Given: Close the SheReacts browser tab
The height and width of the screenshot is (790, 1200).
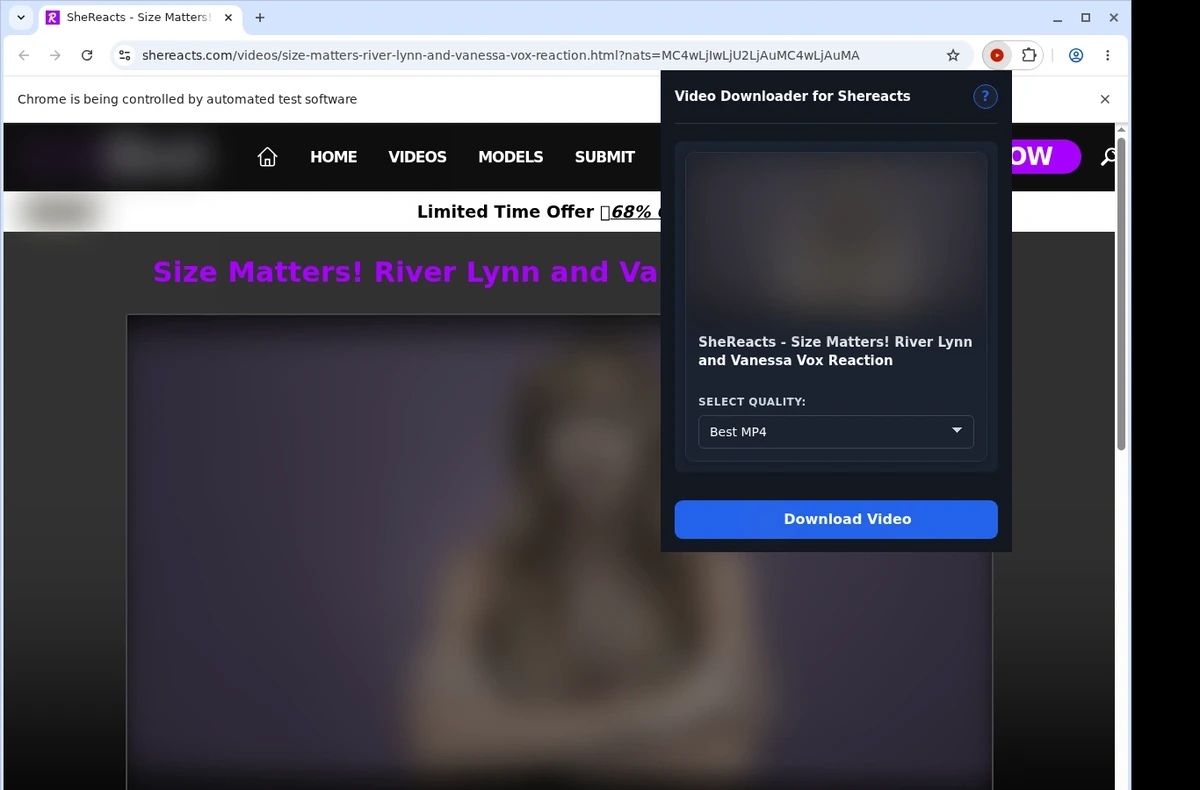Looking at the screenshot, I should point(228,17).
